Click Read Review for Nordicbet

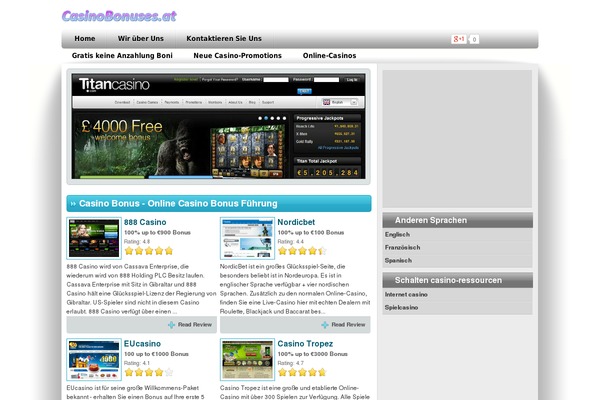[348, 325]
